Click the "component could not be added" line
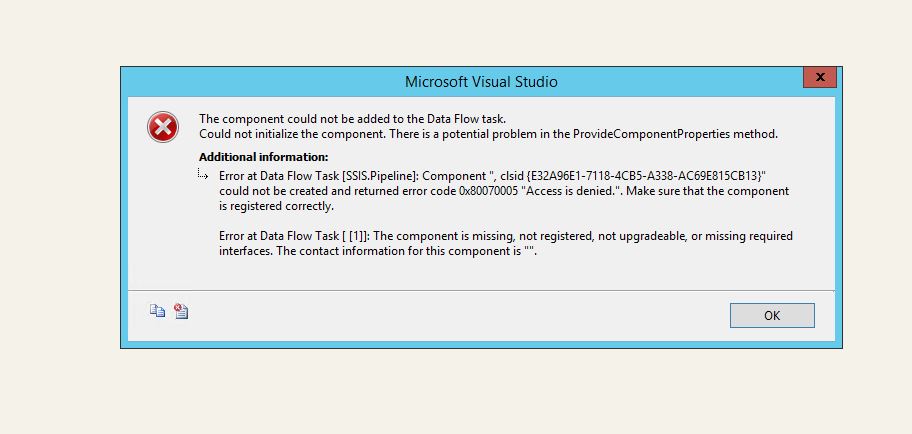The image size is (912, 434). [352, 119]
